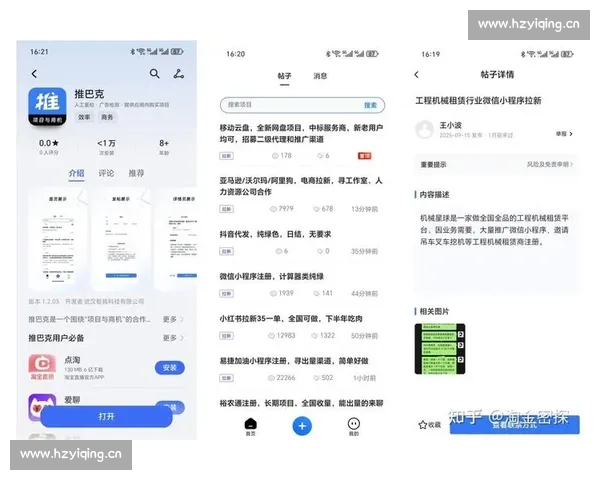Viewport: 600px width, 480px height.
Task: Select the 商务 category tag
Action: [x=107, y=117]
